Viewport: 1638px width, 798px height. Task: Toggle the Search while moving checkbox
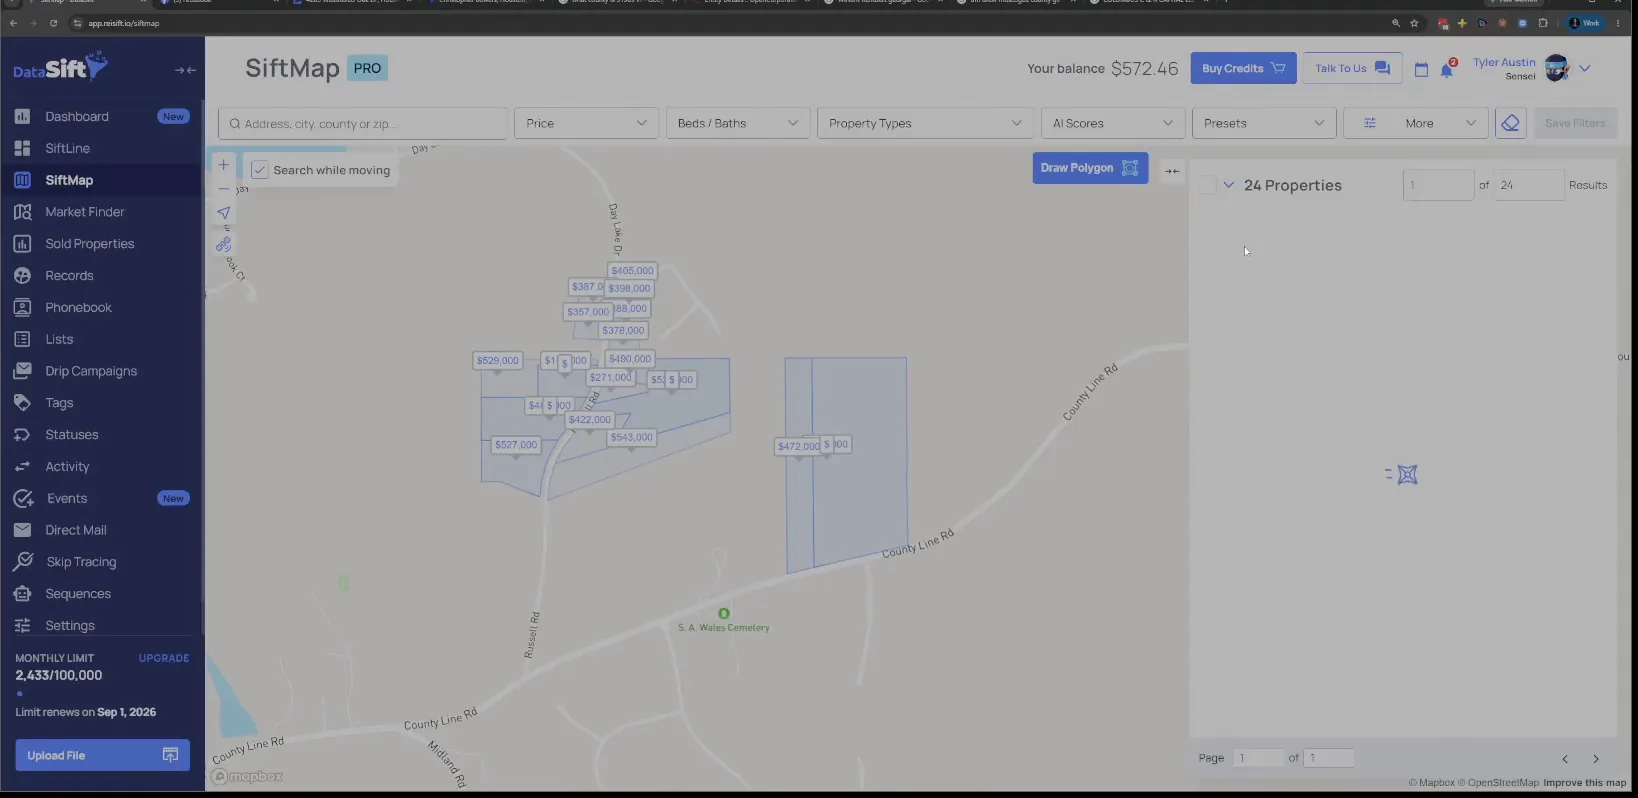260,170
